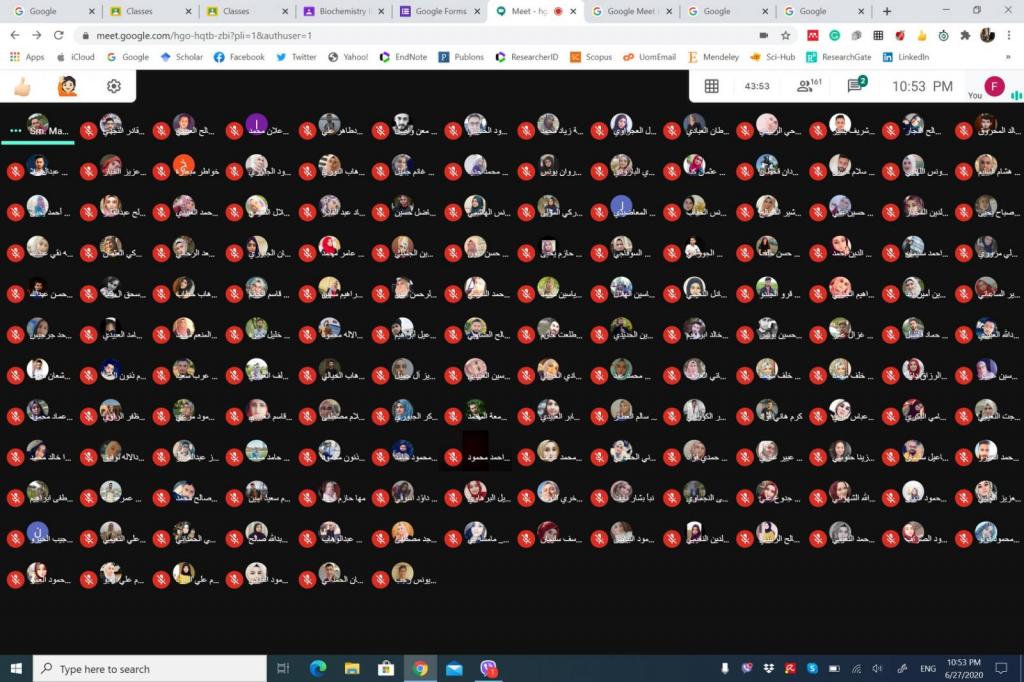Image resolution: width=1024 pixels, height=682 pixels.
Task: Open Microsoft Edge from the taskbar
Action: (318, 668)
